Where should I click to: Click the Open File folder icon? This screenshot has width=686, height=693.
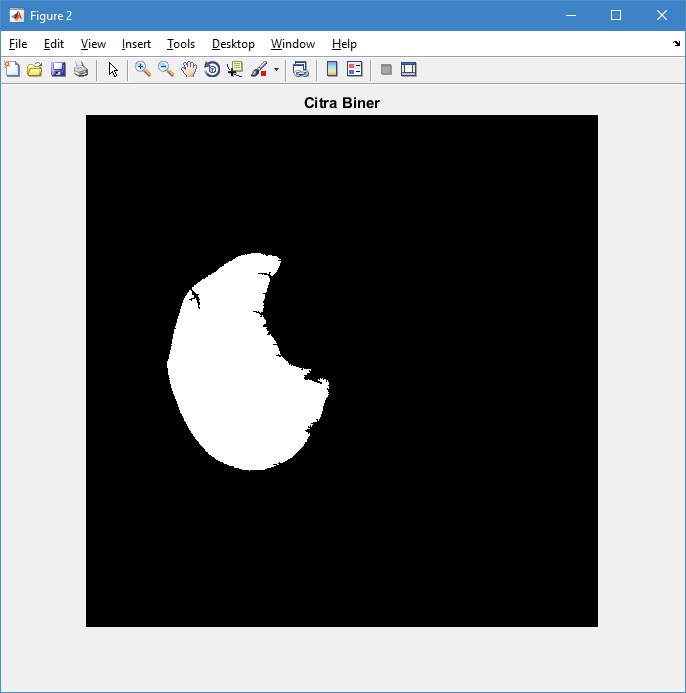[35, 69]
